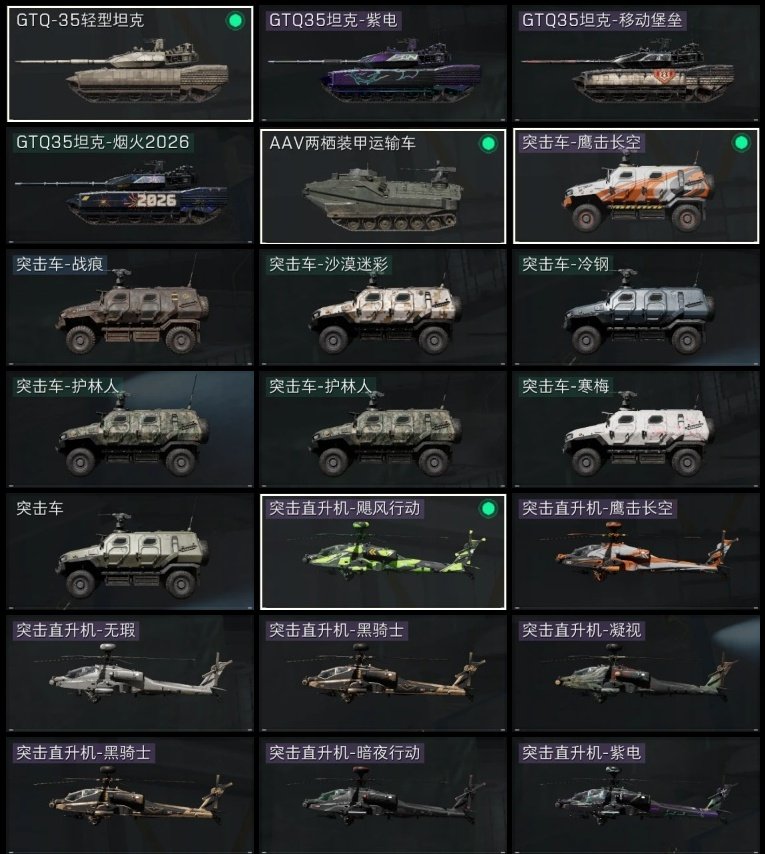Click the default 突击车 vehicle image

pyautogui.click(x=133, y=558)
